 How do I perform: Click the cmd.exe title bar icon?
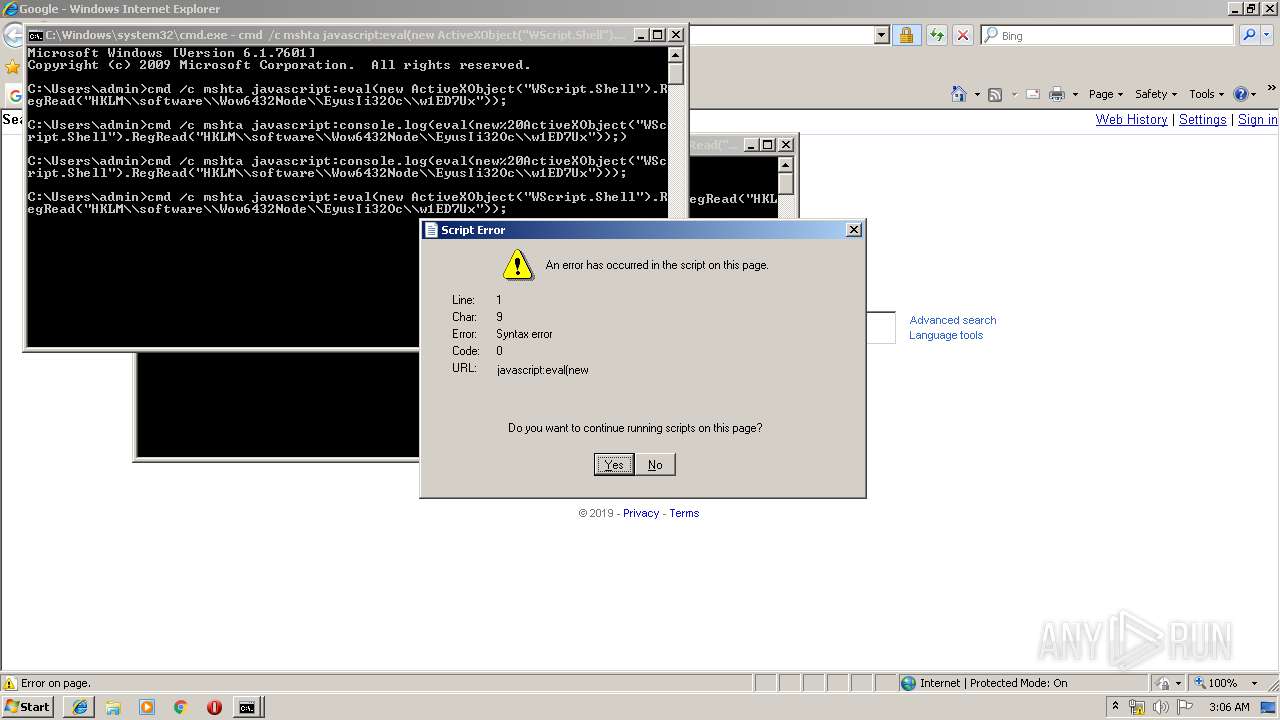35,35
